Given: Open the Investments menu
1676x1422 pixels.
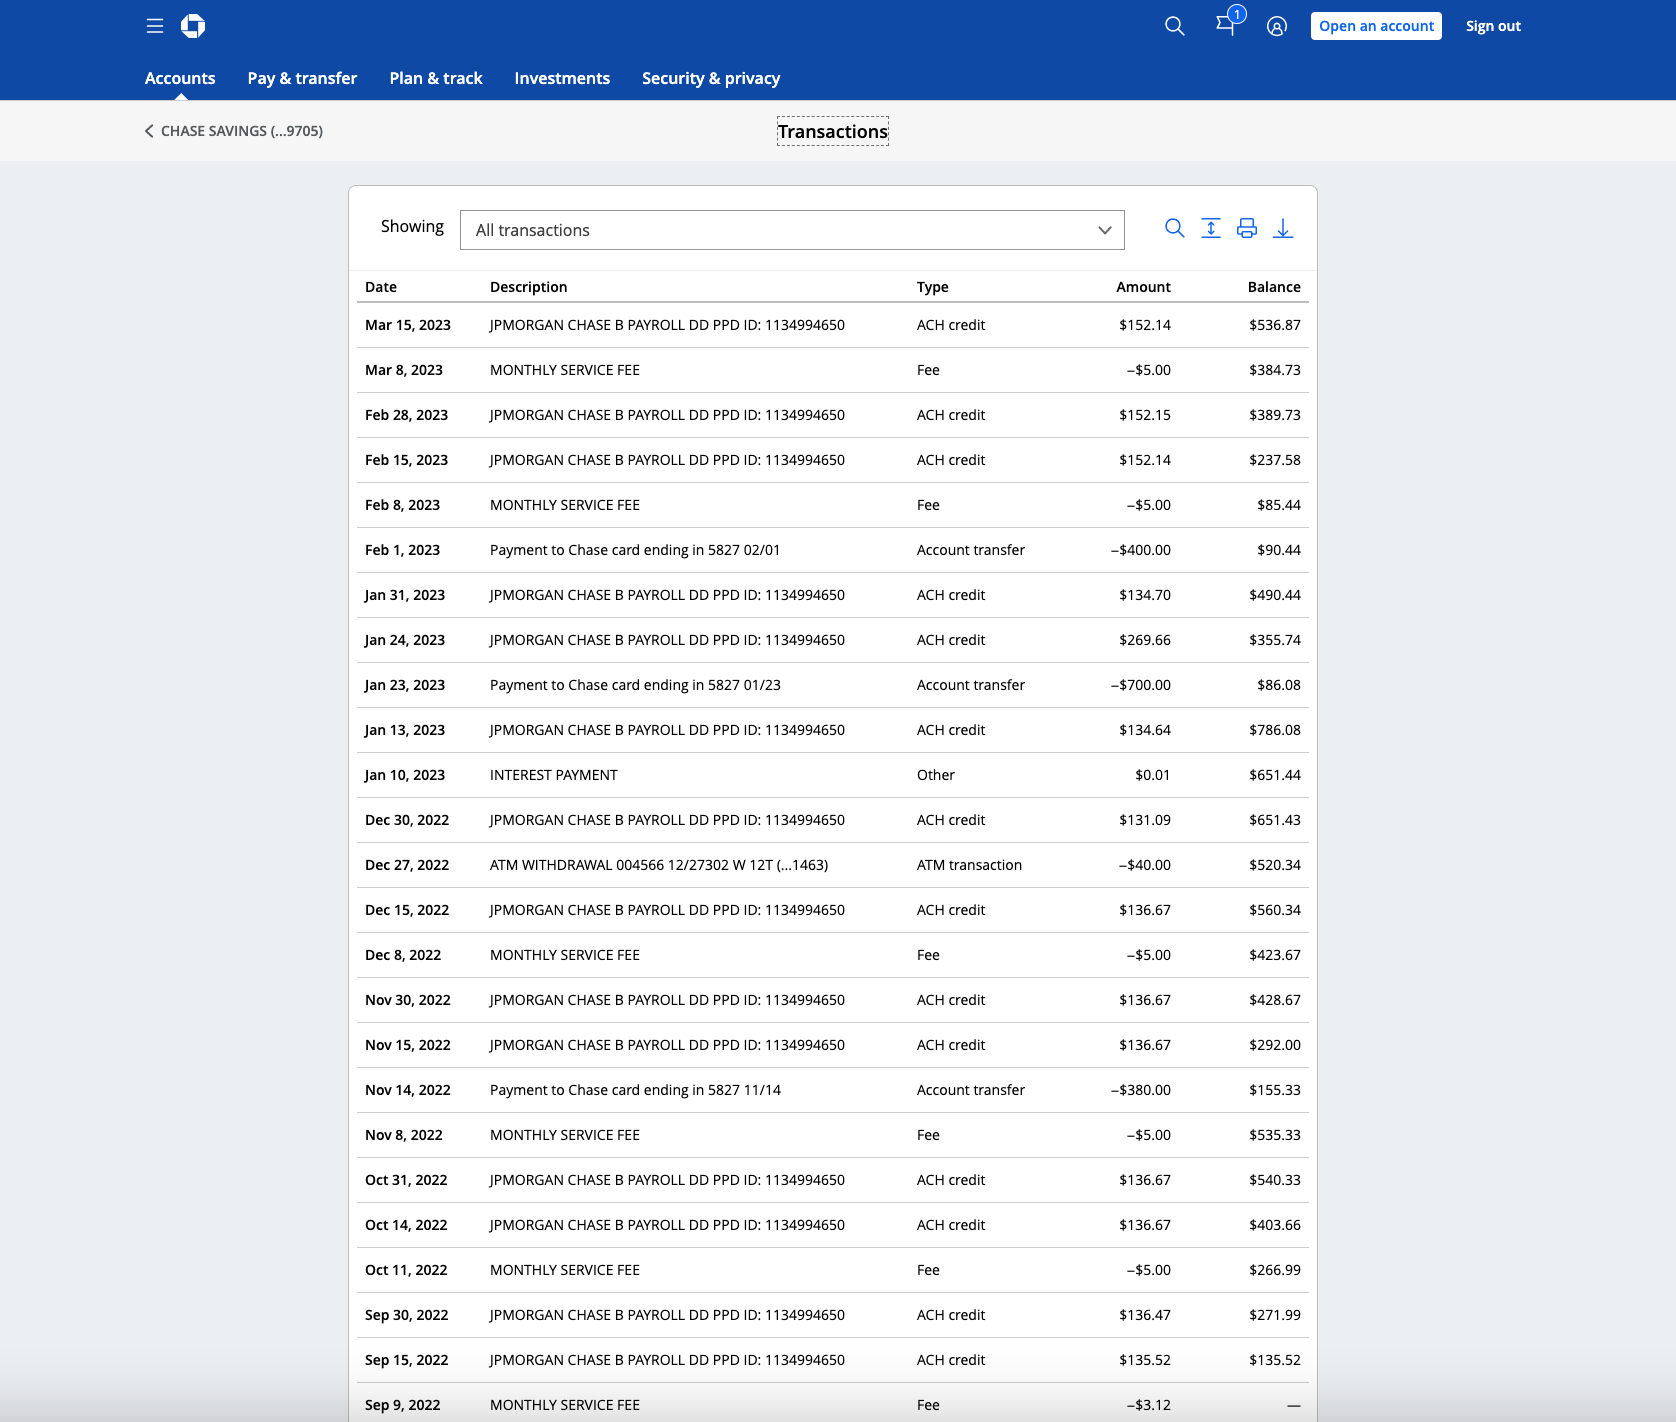Looking at the screenshot, I should (x=562, y=78).
